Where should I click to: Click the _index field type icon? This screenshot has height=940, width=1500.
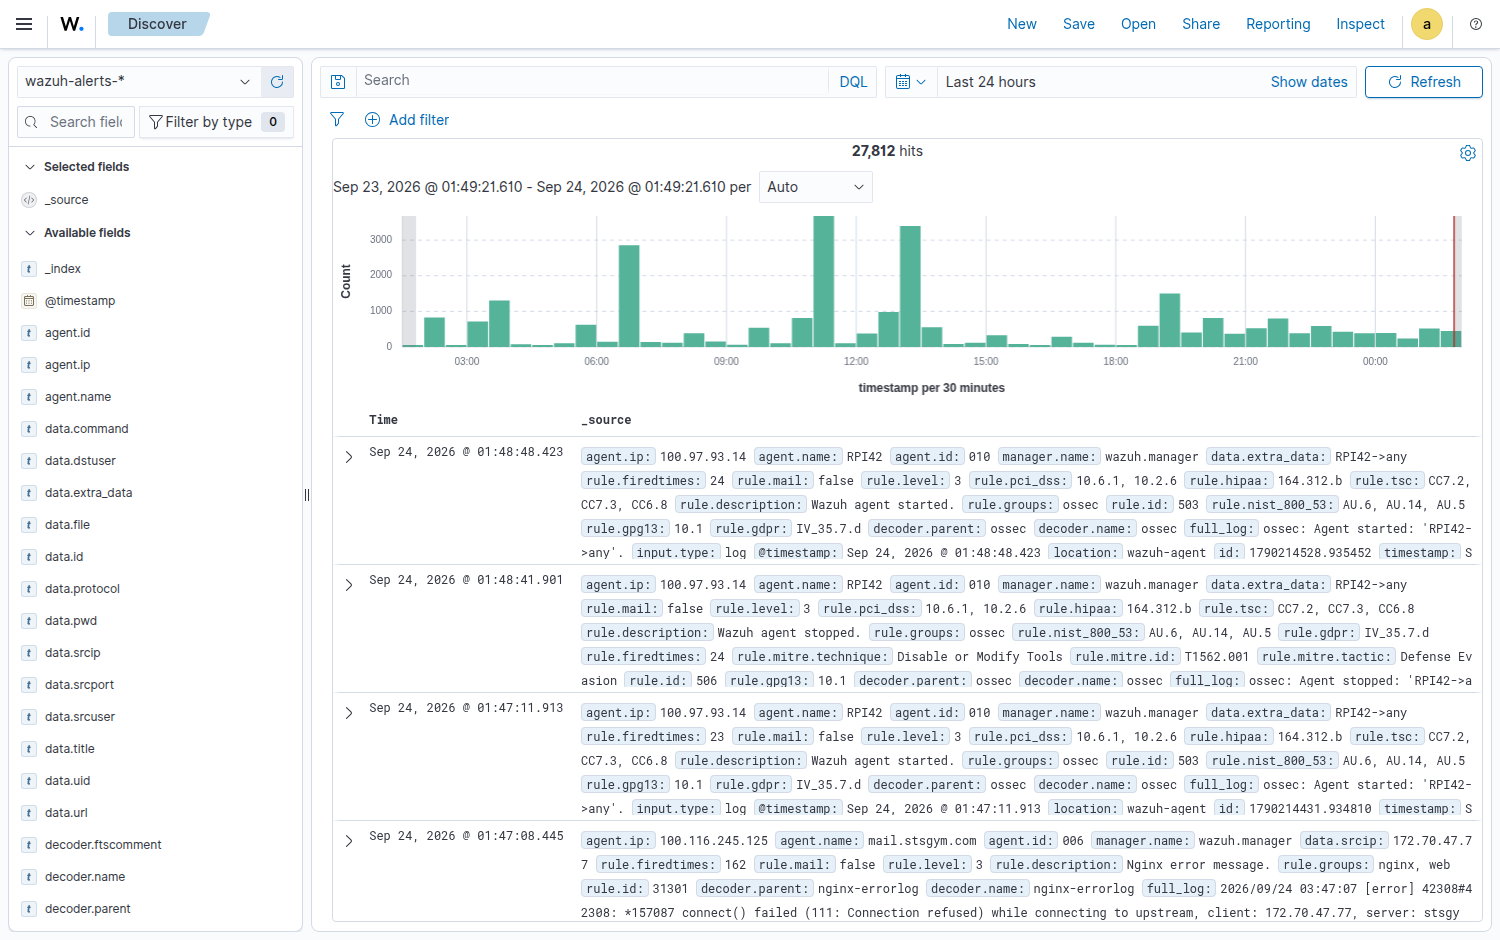pyautogui.click(x=29, y=269)
